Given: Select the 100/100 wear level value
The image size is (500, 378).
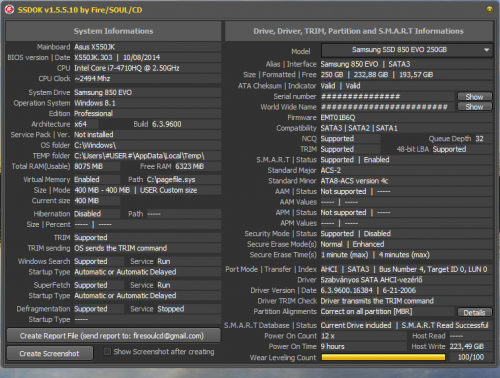Looking at the screenshot, I should (471, 357).
